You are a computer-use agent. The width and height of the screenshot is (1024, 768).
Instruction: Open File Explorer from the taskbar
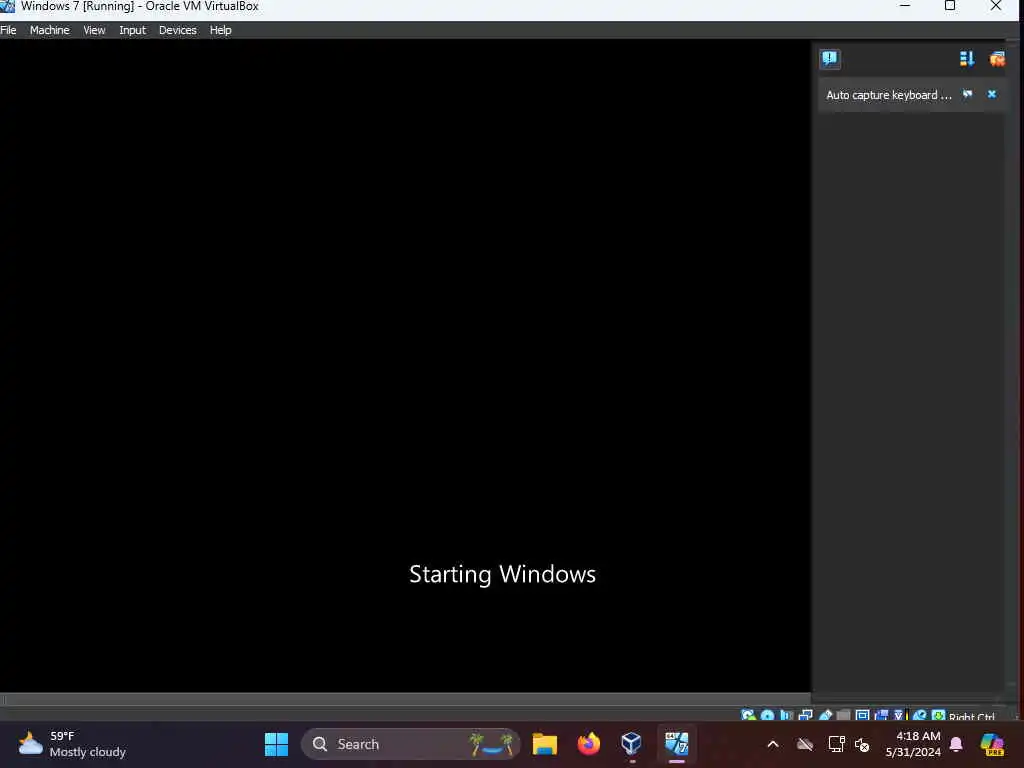coord(545,744)
